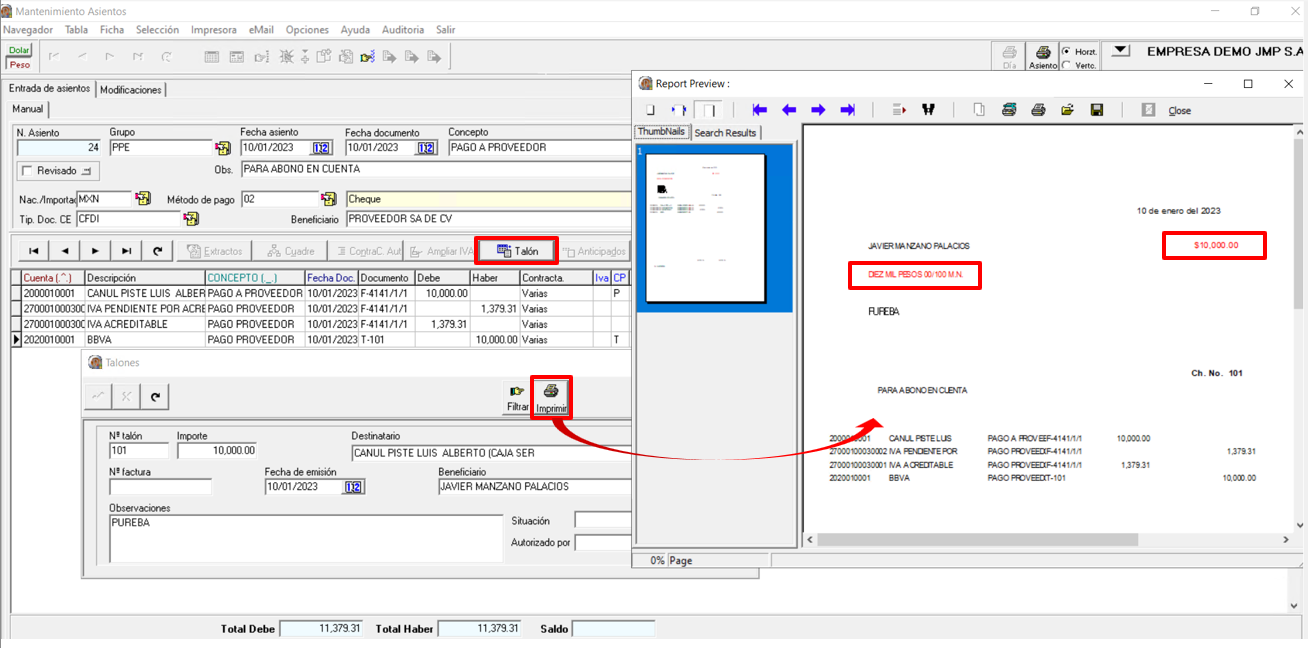Open the Fecha asiento calendar picker

click(321, 148)
